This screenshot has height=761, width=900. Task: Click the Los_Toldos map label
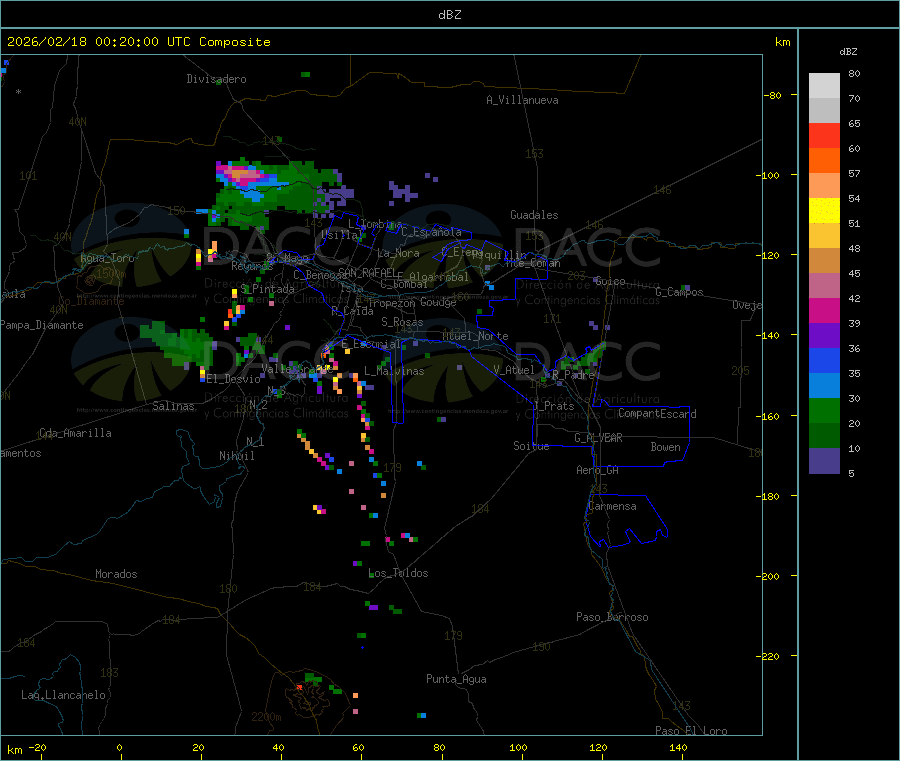[x=398, y=573]
